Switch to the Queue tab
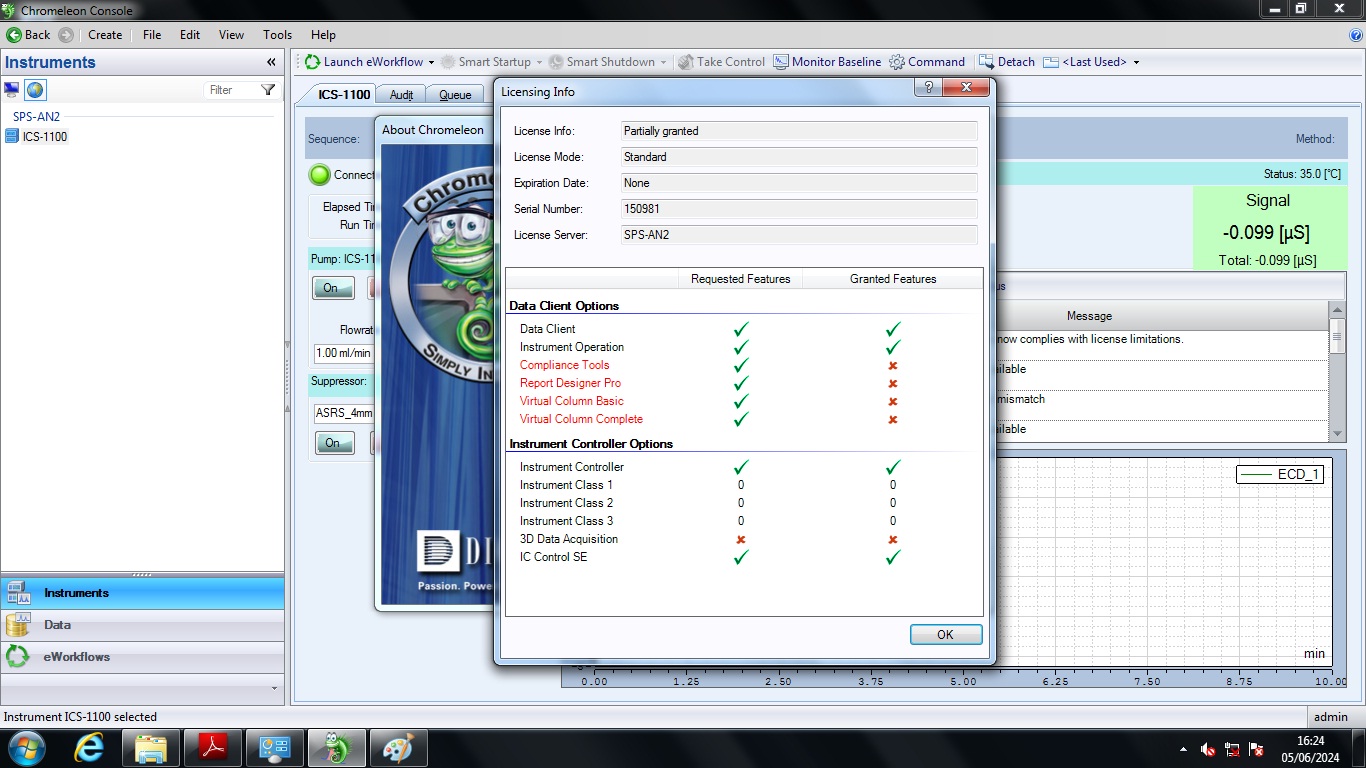The width and height of the screenshot is (1366, 768). 455,95
